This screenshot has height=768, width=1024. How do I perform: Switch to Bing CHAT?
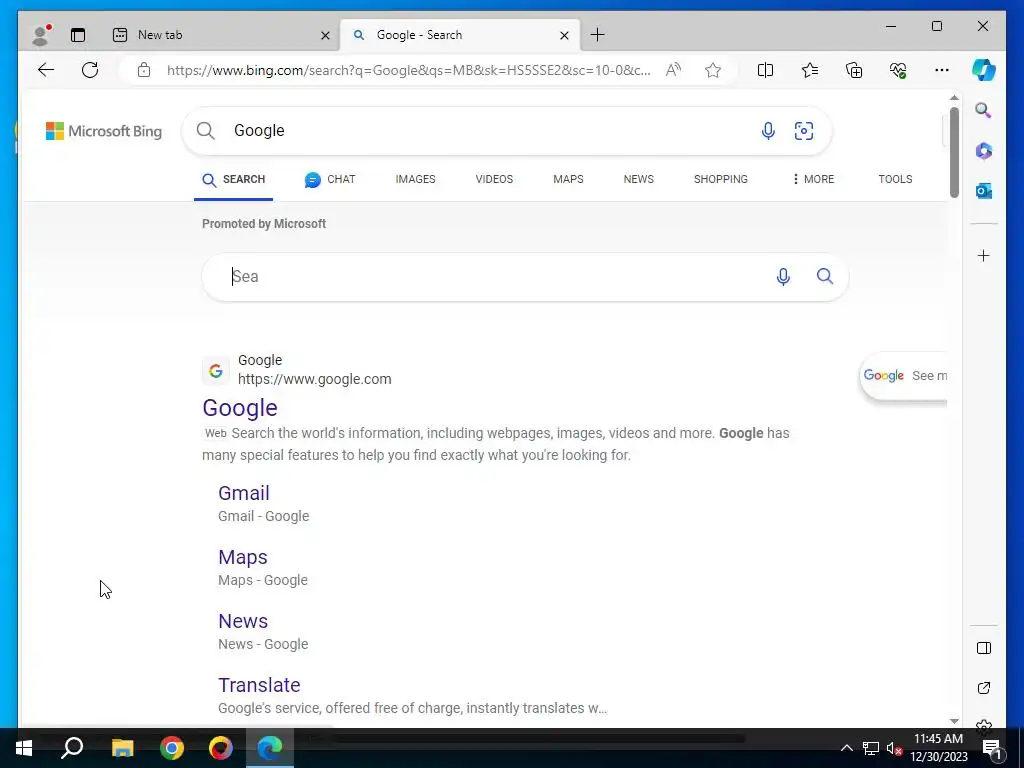click(x=330, y=180)
